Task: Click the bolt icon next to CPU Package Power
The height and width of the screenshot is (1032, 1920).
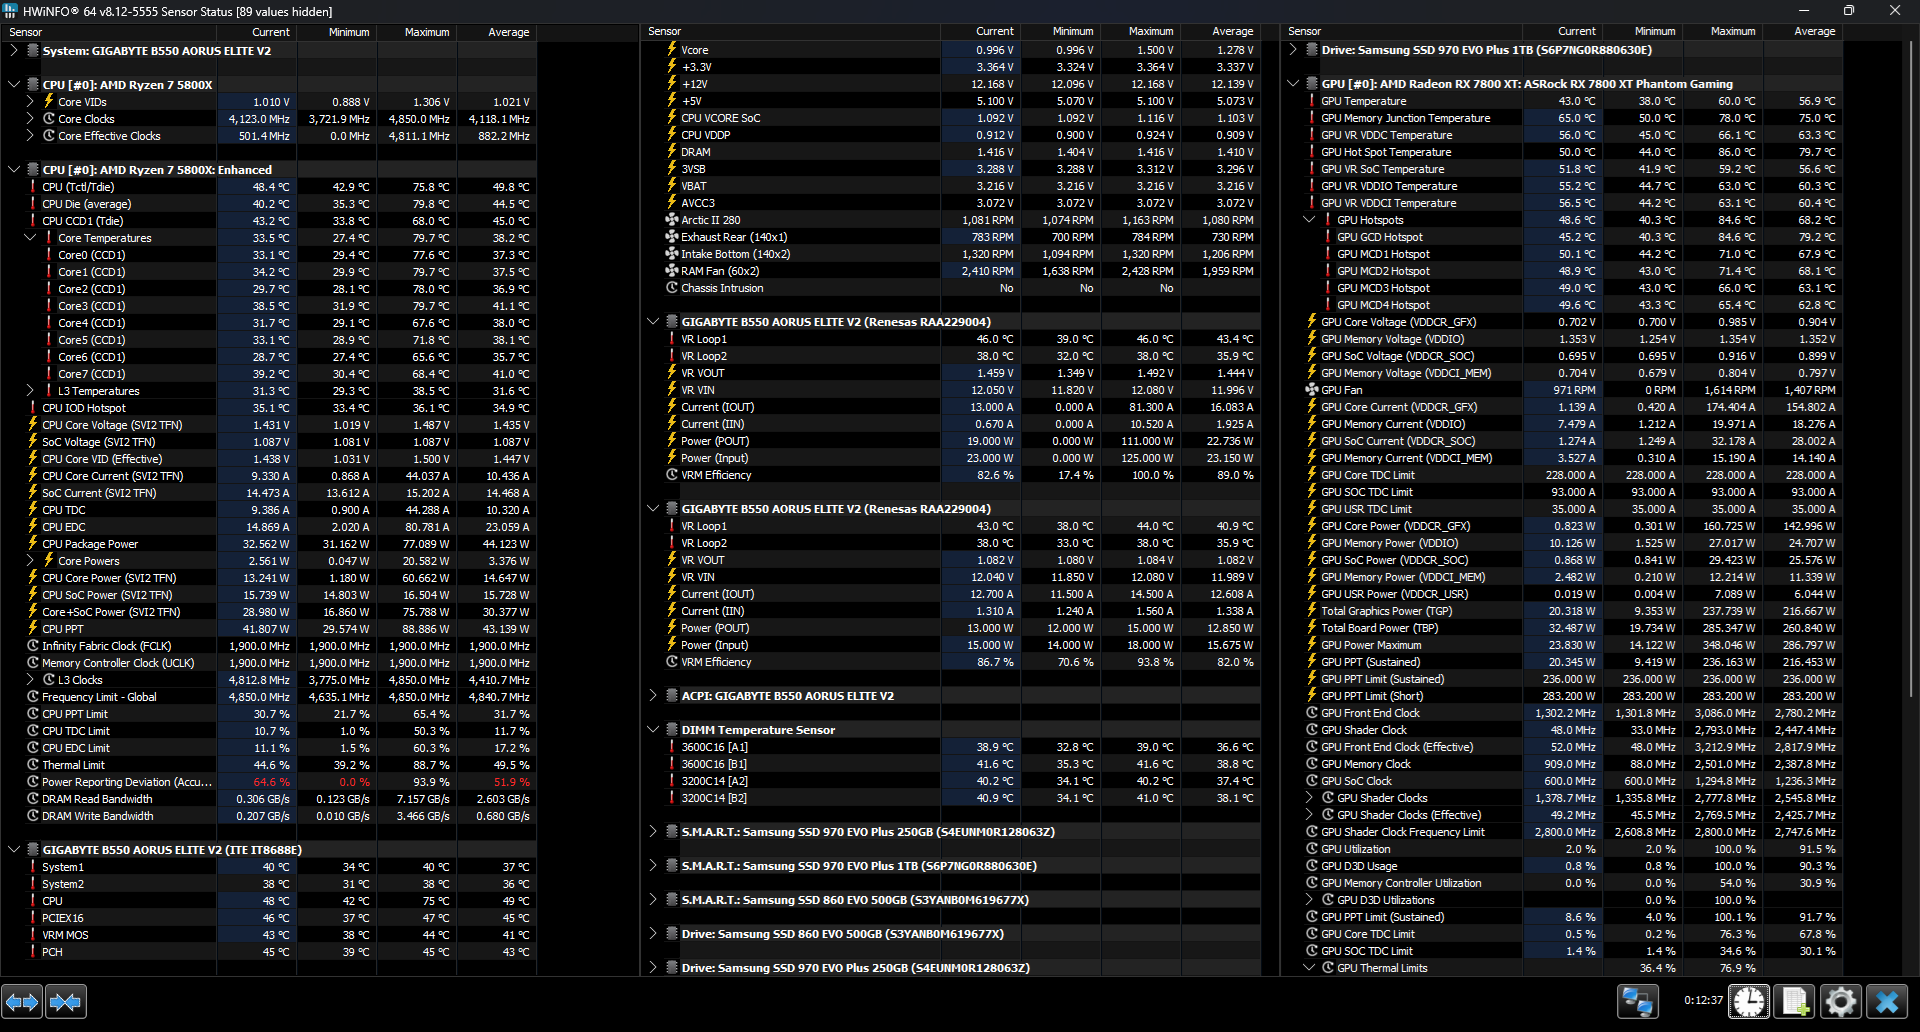Action: point(33,544)
